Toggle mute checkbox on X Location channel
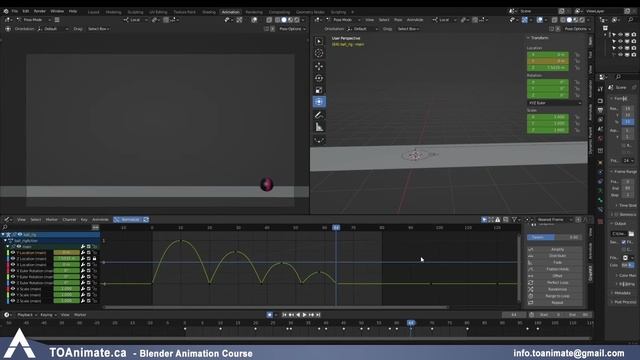This screenshot has height=360, width=640. click(x=89, y=264)
